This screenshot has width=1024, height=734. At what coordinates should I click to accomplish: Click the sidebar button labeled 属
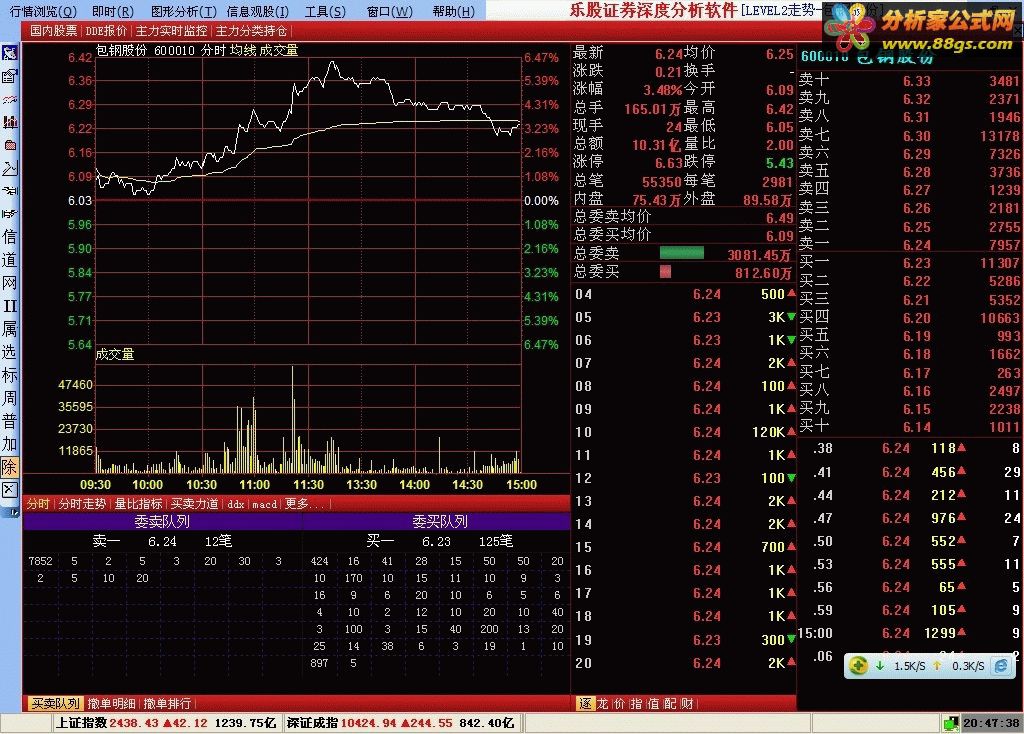coord(9,328)
